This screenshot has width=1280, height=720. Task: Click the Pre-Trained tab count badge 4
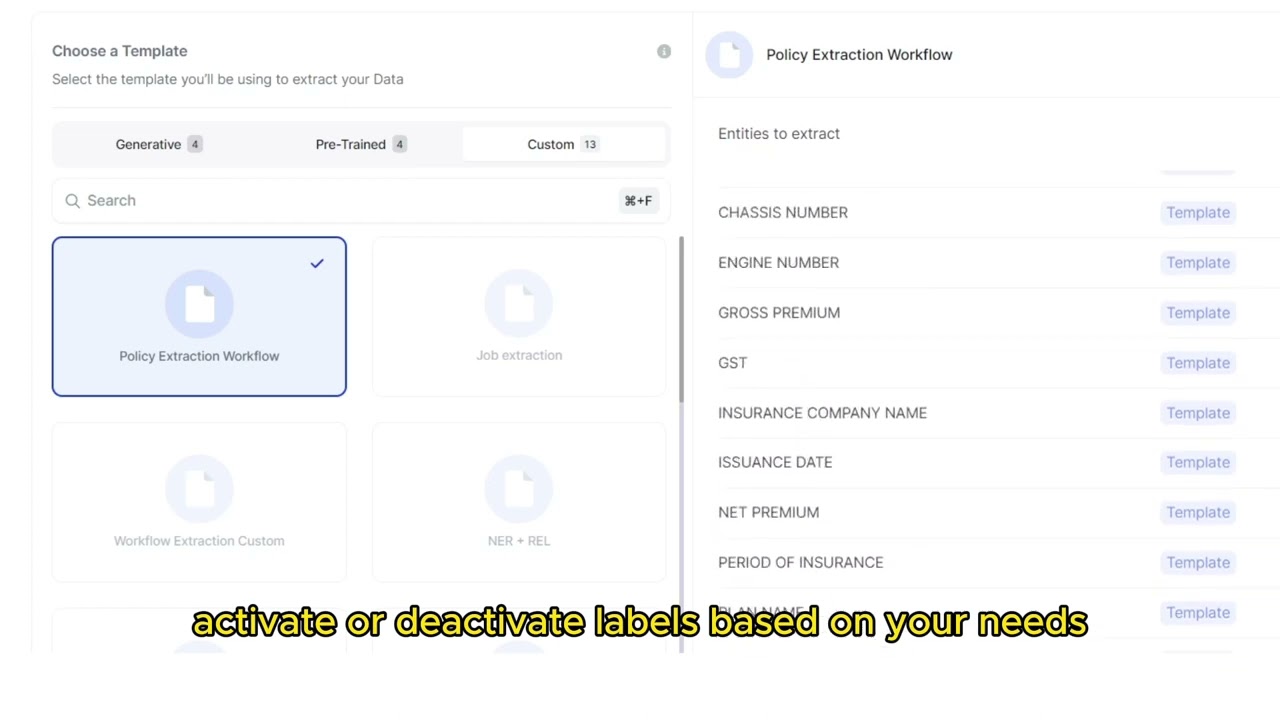(399, 144)
